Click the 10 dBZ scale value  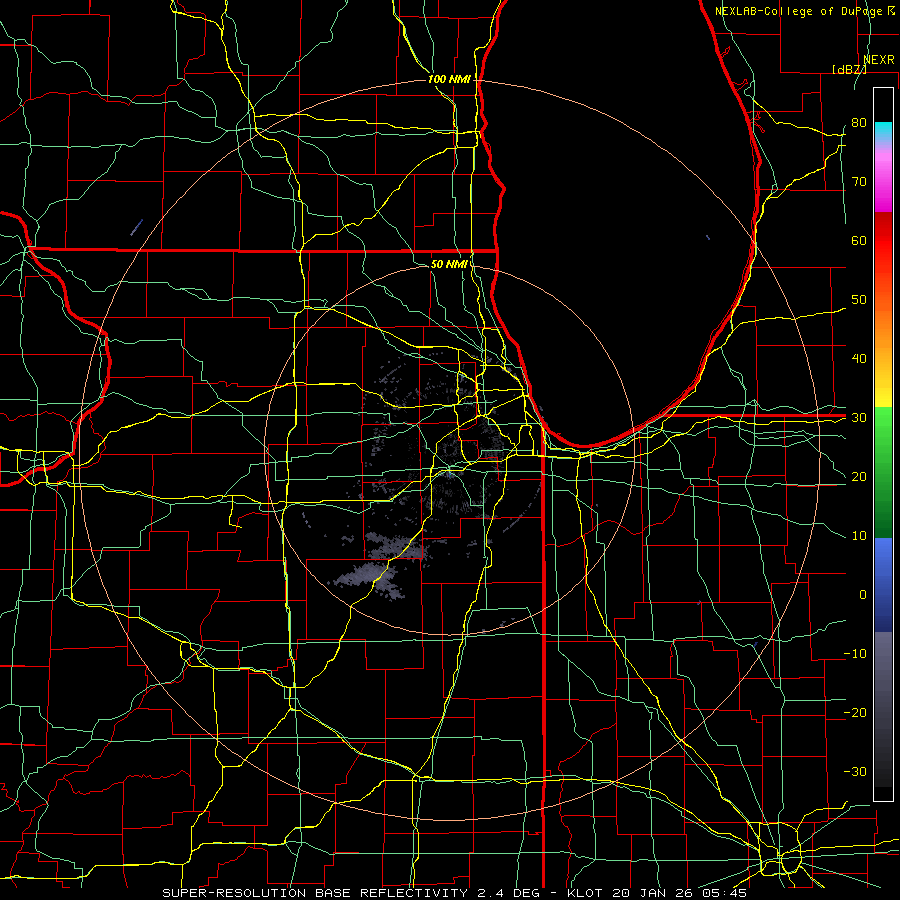(859, 536)
